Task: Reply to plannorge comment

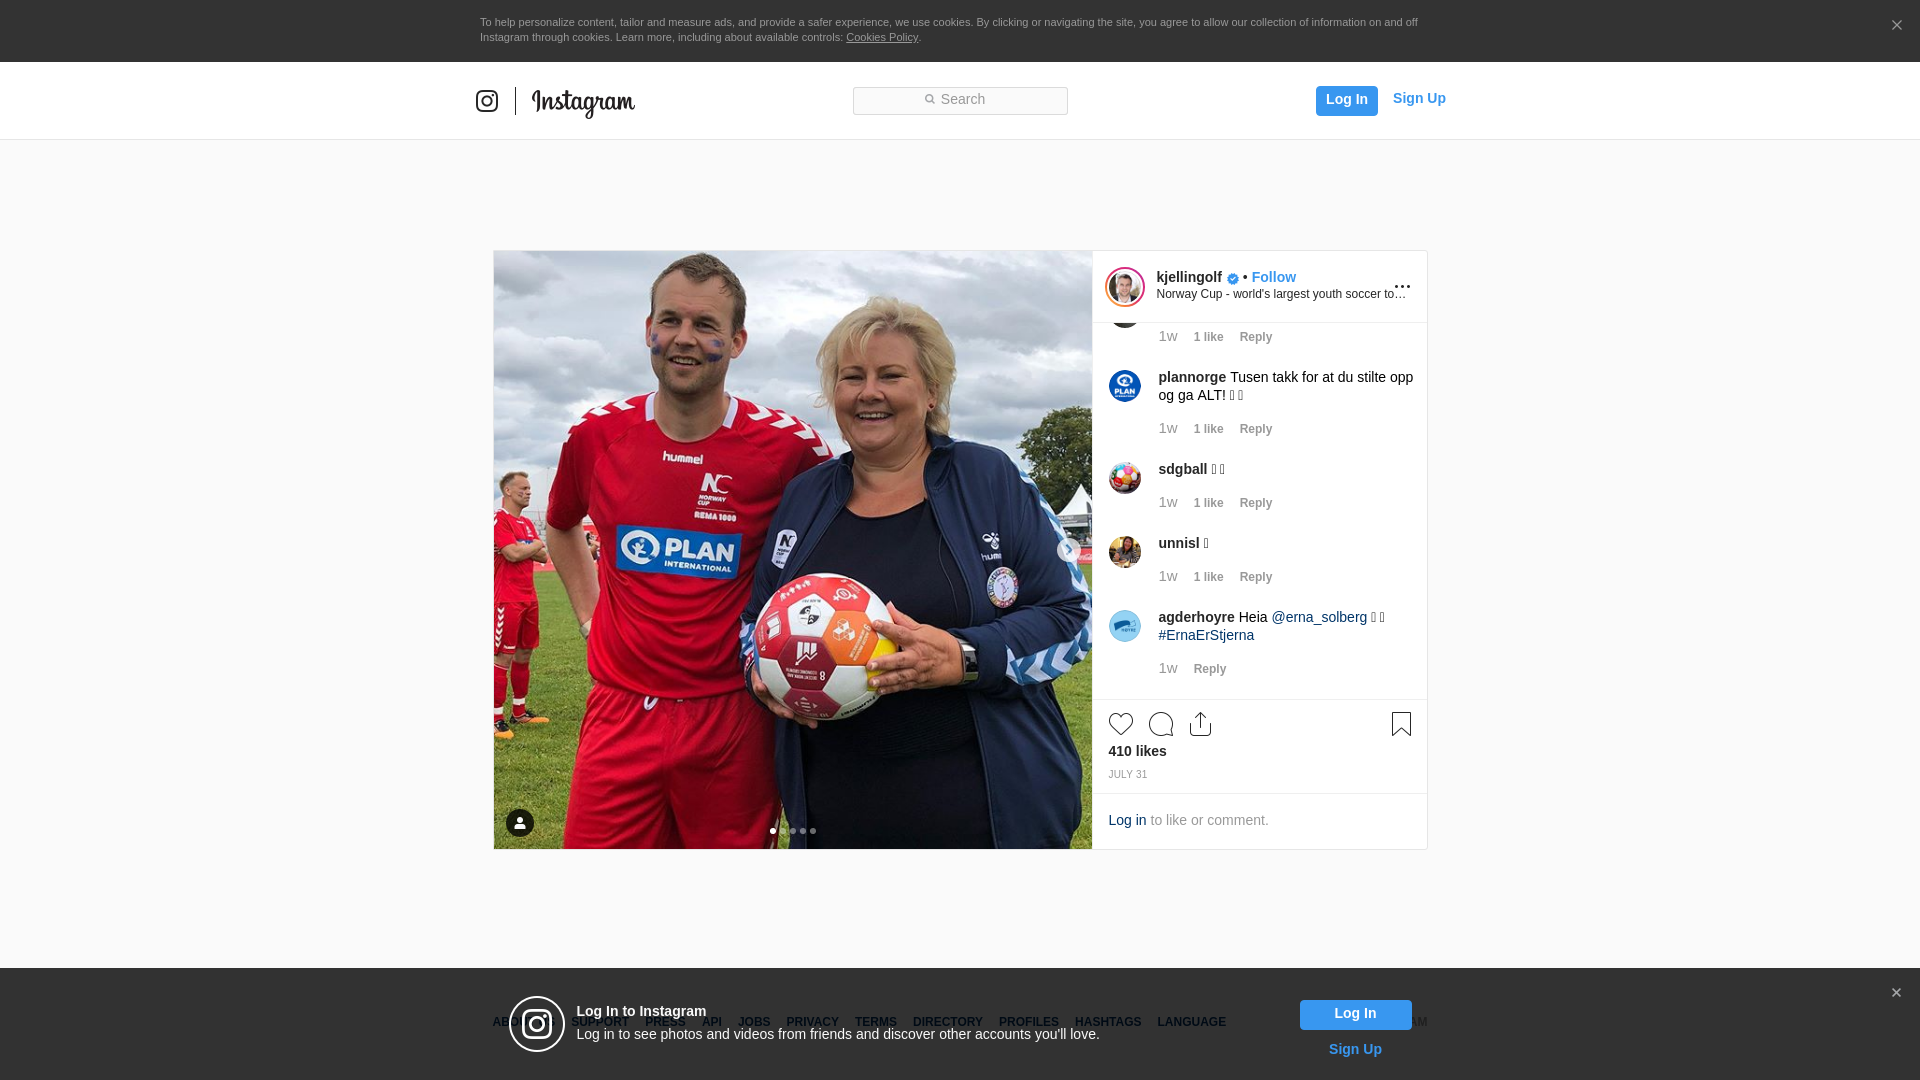Action: click(1256, 429)
